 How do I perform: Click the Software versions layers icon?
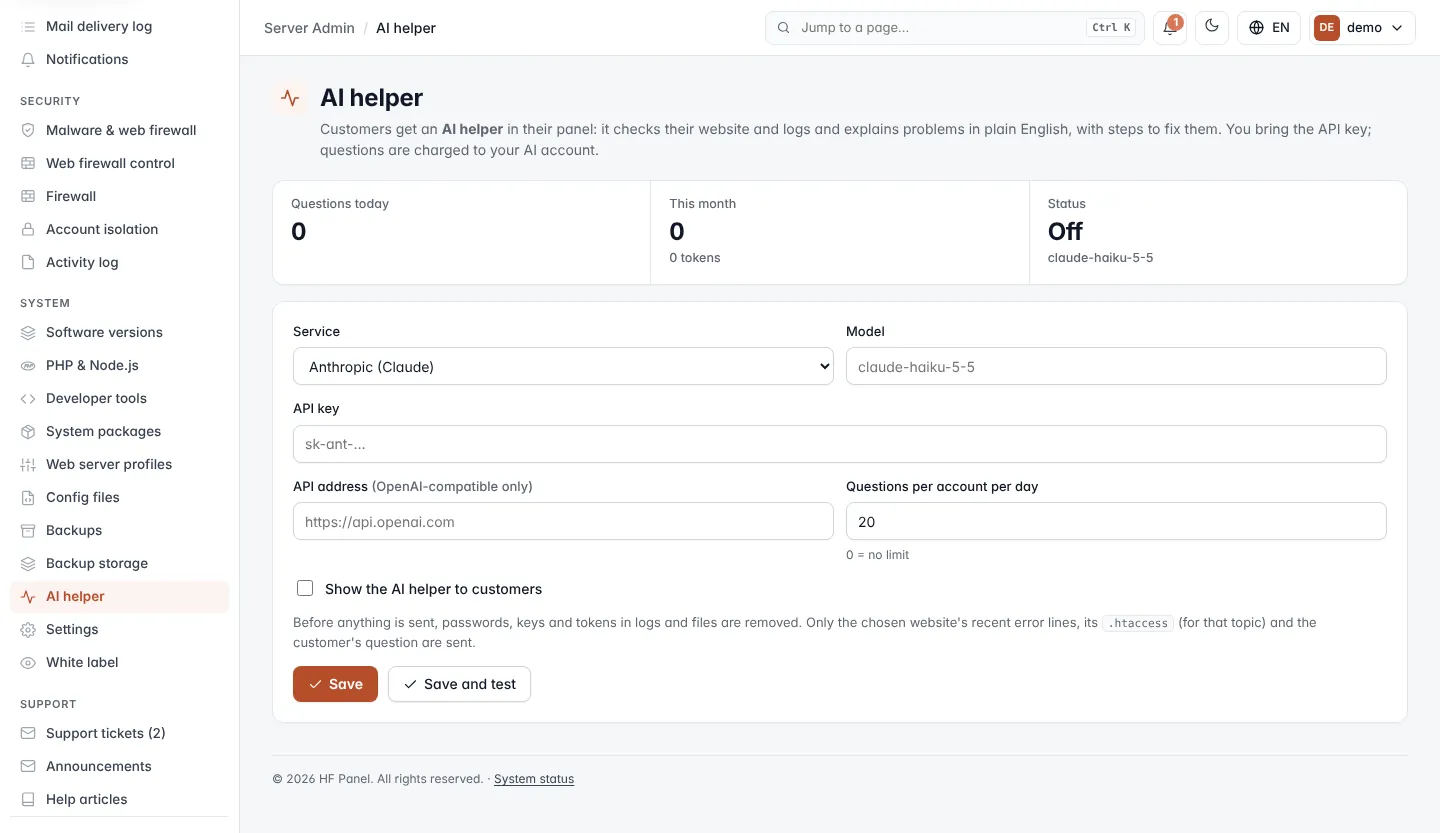coord(28,332)
